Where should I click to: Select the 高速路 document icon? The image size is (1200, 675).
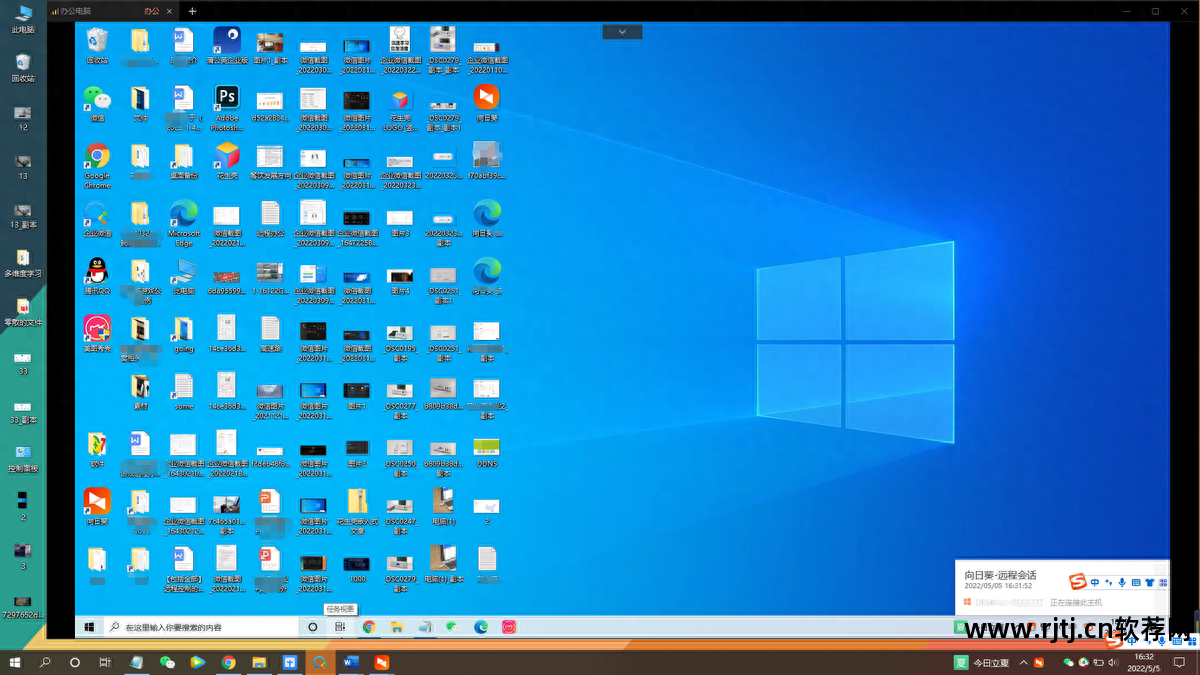click(x=270, y=334)
